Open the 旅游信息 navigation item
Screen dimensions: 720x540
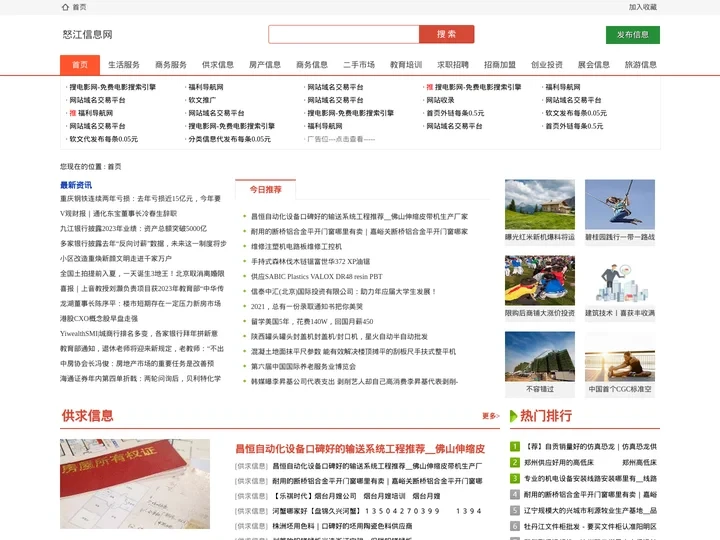pyautogui.click(x=640, y=65)
